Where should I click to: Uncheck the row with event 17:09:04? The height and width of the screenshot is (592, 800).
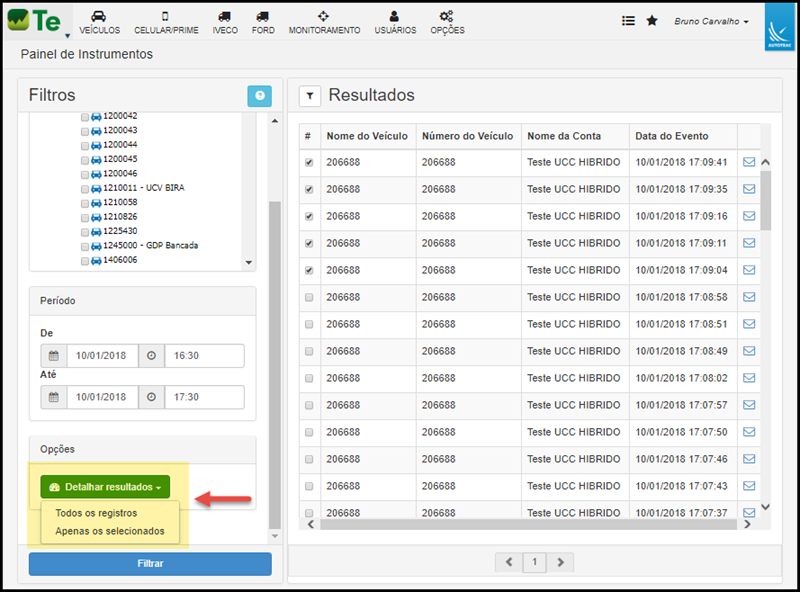(x=309, y=270)
